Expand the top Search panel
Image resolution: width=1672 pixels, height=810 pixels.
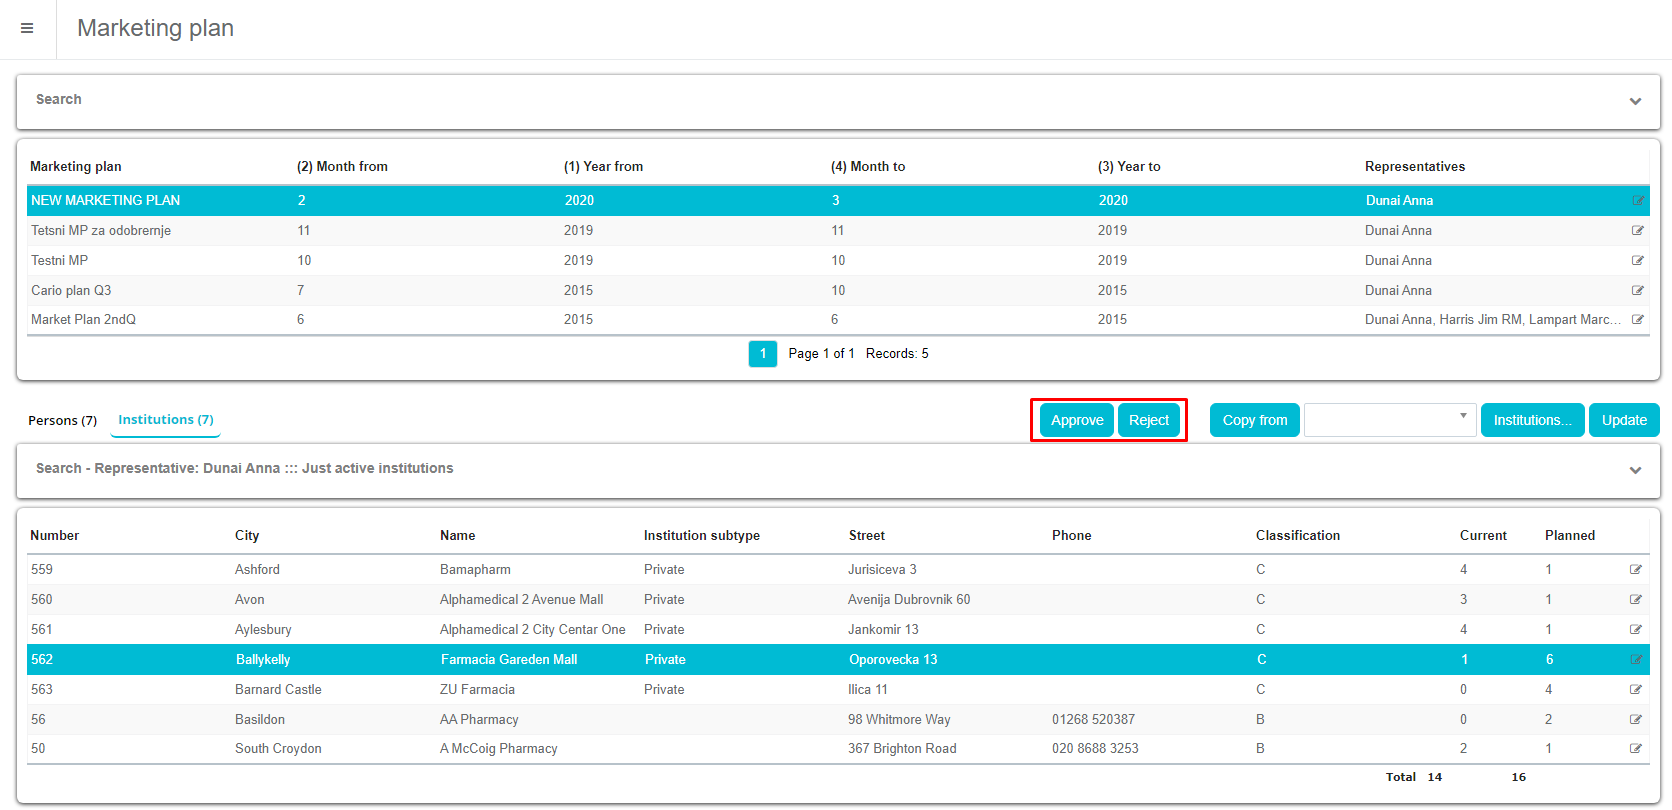[1635, 101]
